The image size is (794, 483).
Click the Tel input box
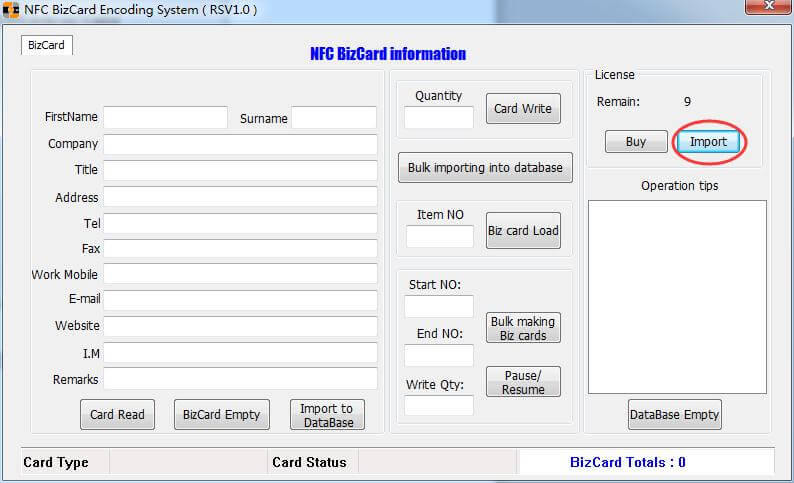241,223
